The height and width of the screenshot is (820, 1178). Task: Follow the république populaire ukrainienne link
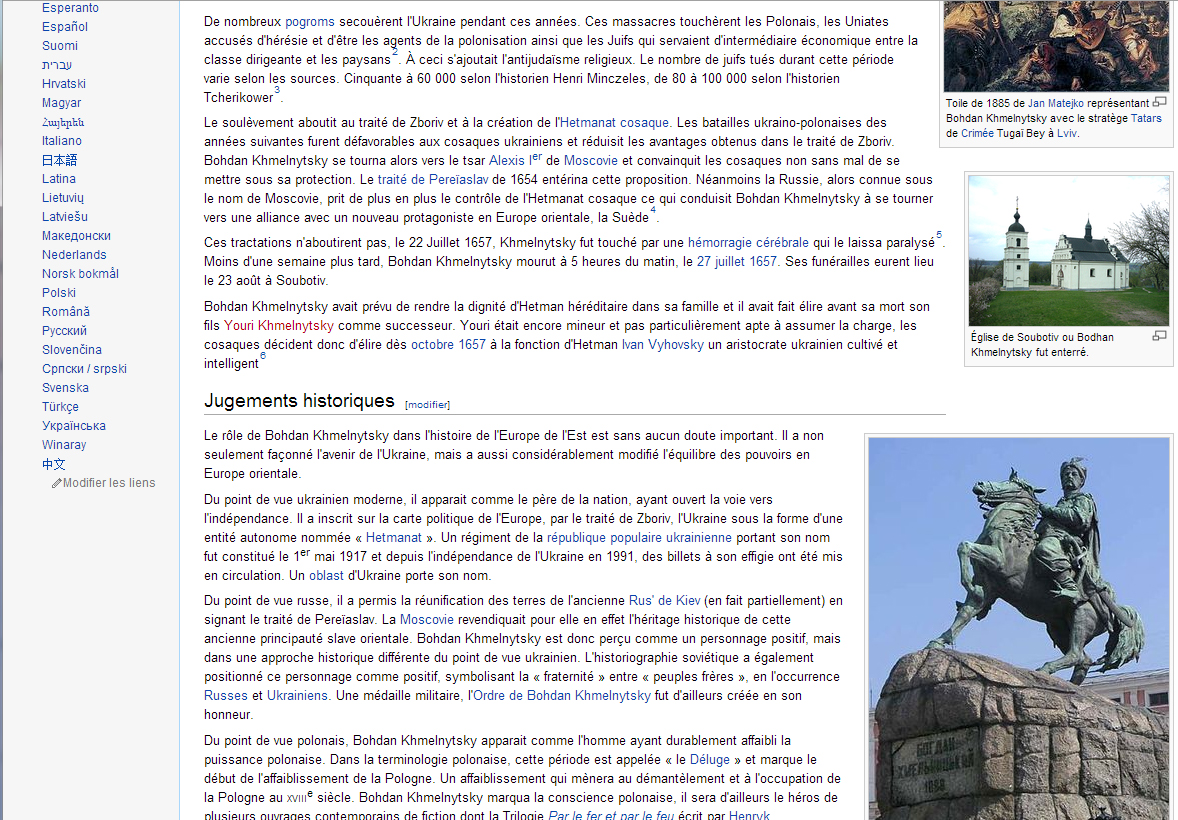639,538
